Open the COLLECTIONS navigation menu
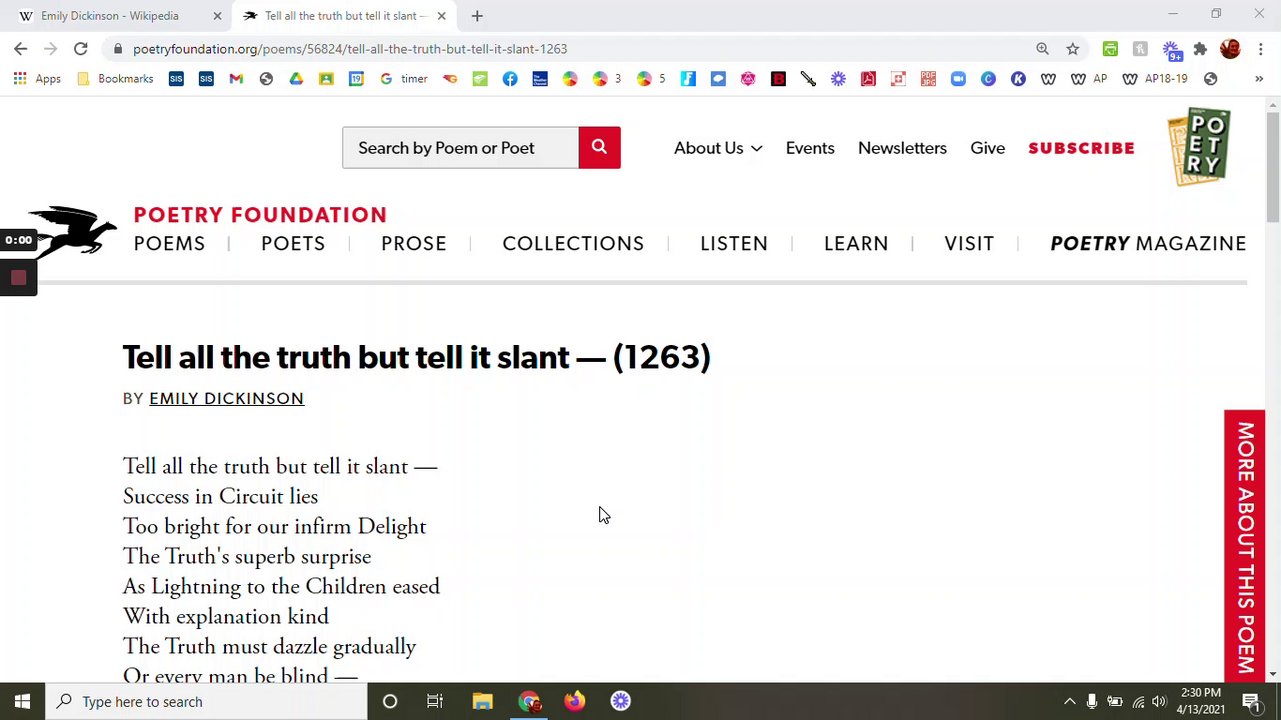 (x=573, y=244)
